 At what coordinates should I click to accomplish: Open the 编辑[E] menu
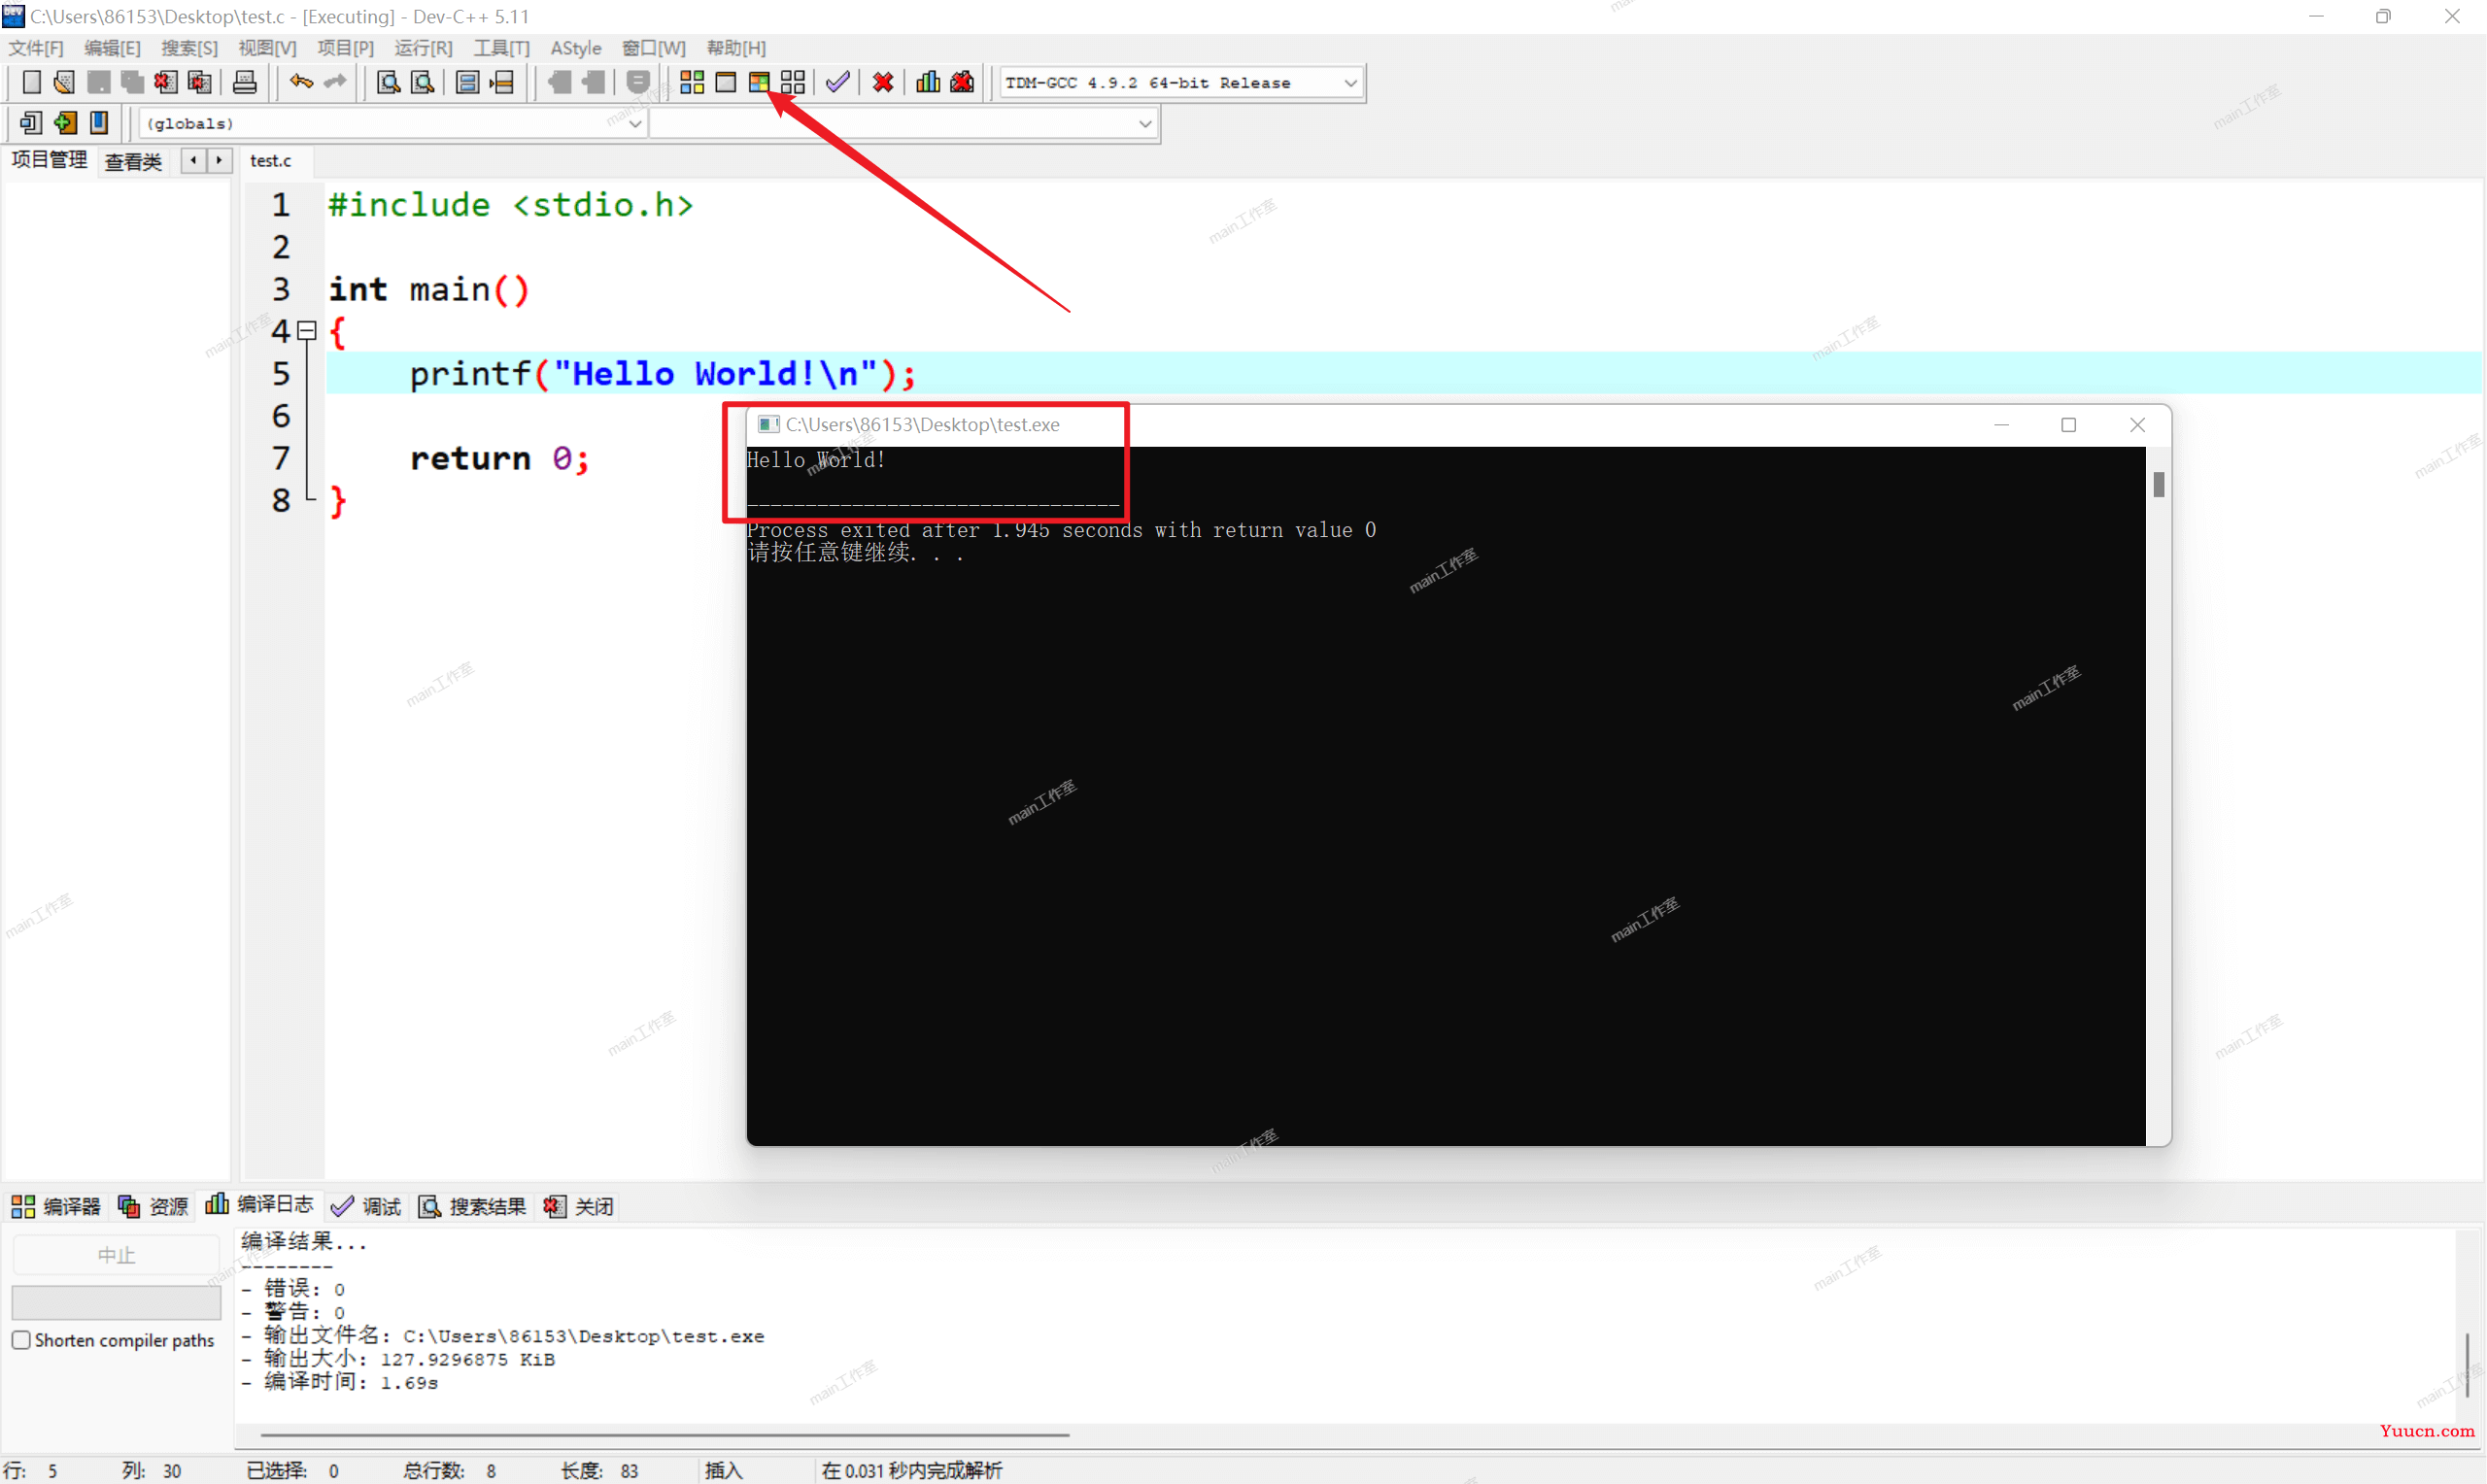point(112,48)
